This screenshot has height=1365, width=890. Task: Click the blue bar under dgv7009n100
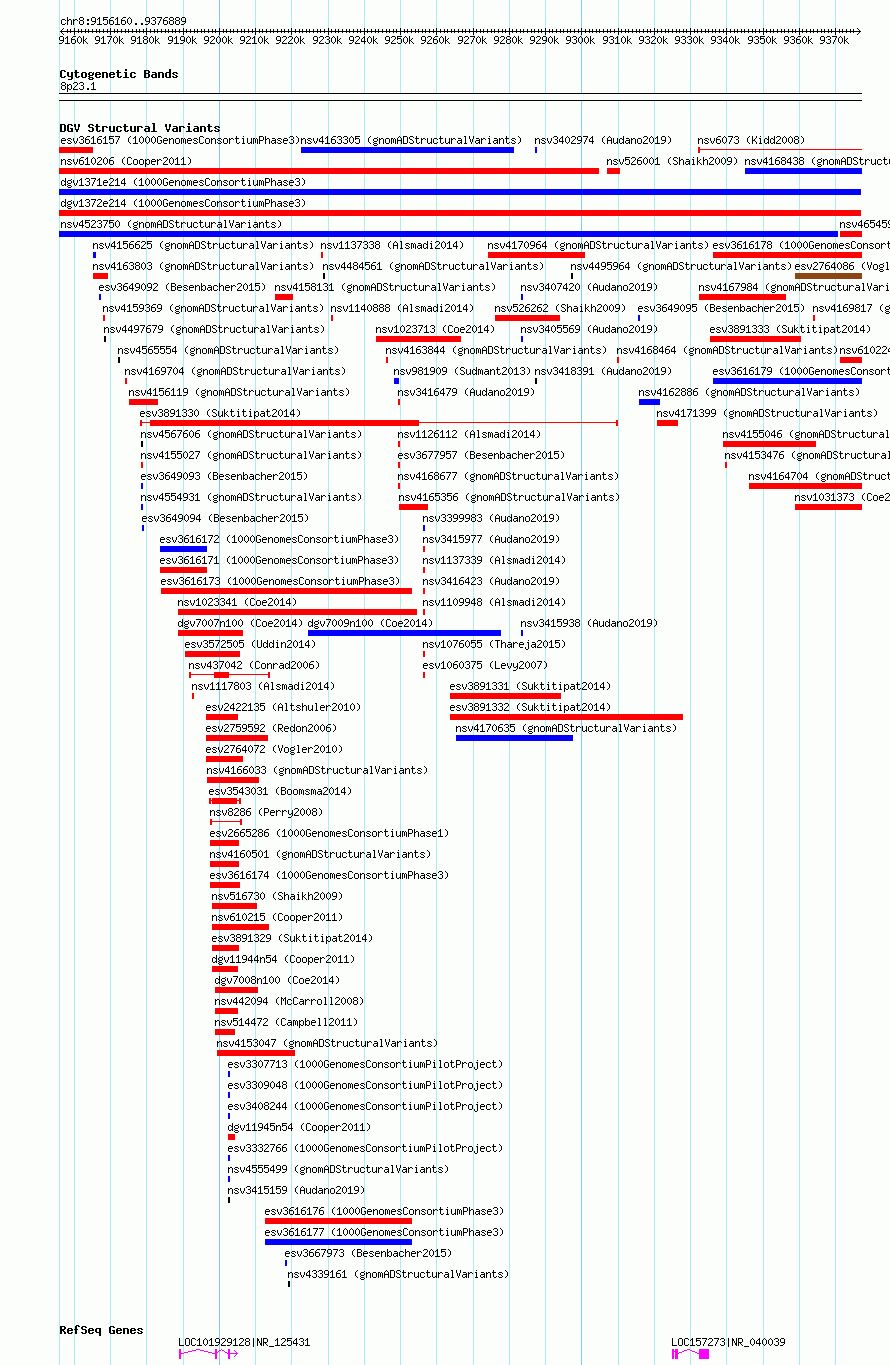[404, 633]
